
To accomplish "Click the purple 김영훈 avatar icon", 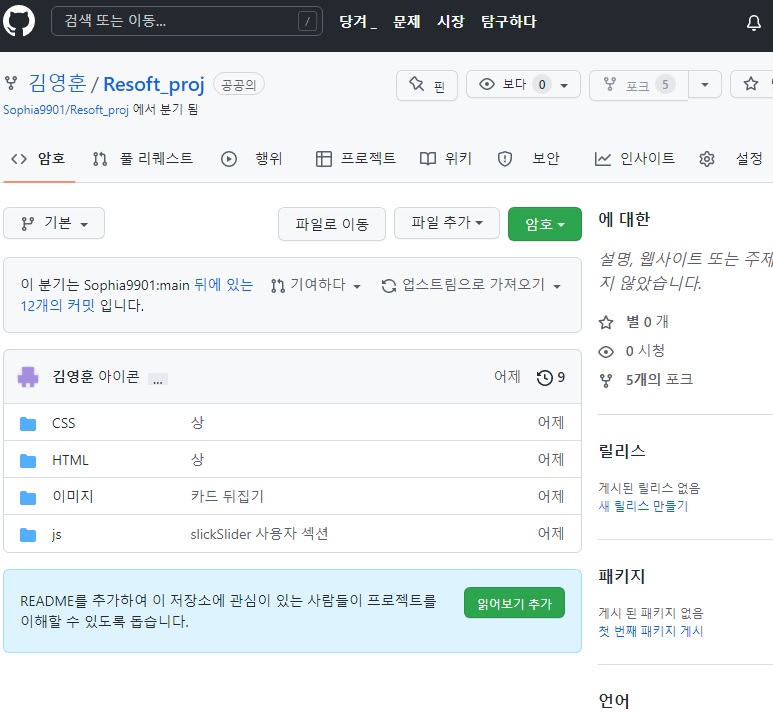I will [x=28, y=377].
